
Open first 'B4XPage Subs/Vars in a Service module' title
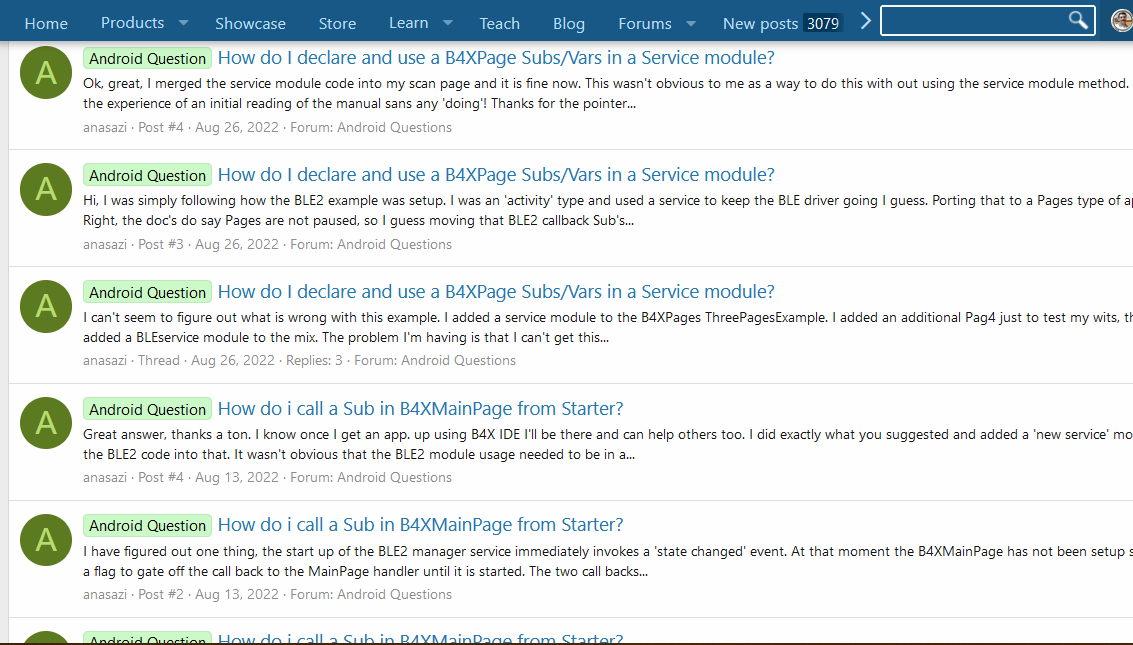tap(496, 58)
